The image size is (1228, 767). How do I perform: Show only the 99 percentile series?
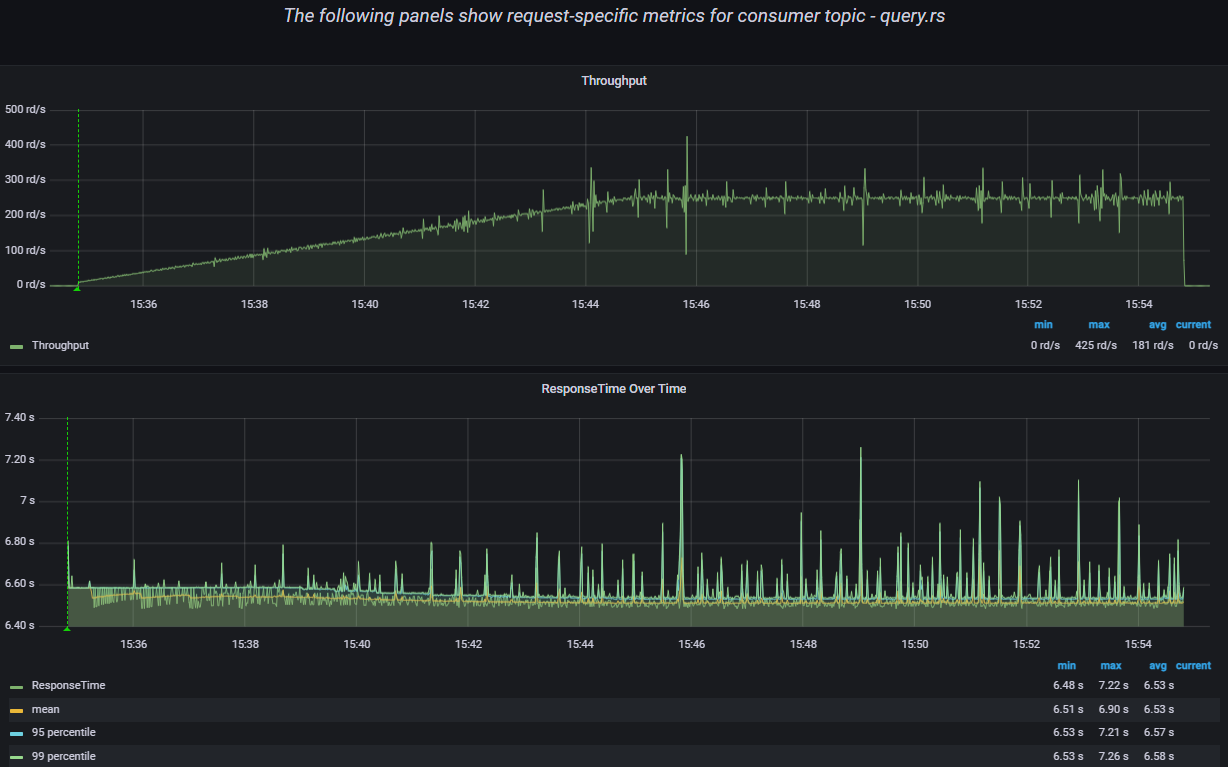click(63, 756)
